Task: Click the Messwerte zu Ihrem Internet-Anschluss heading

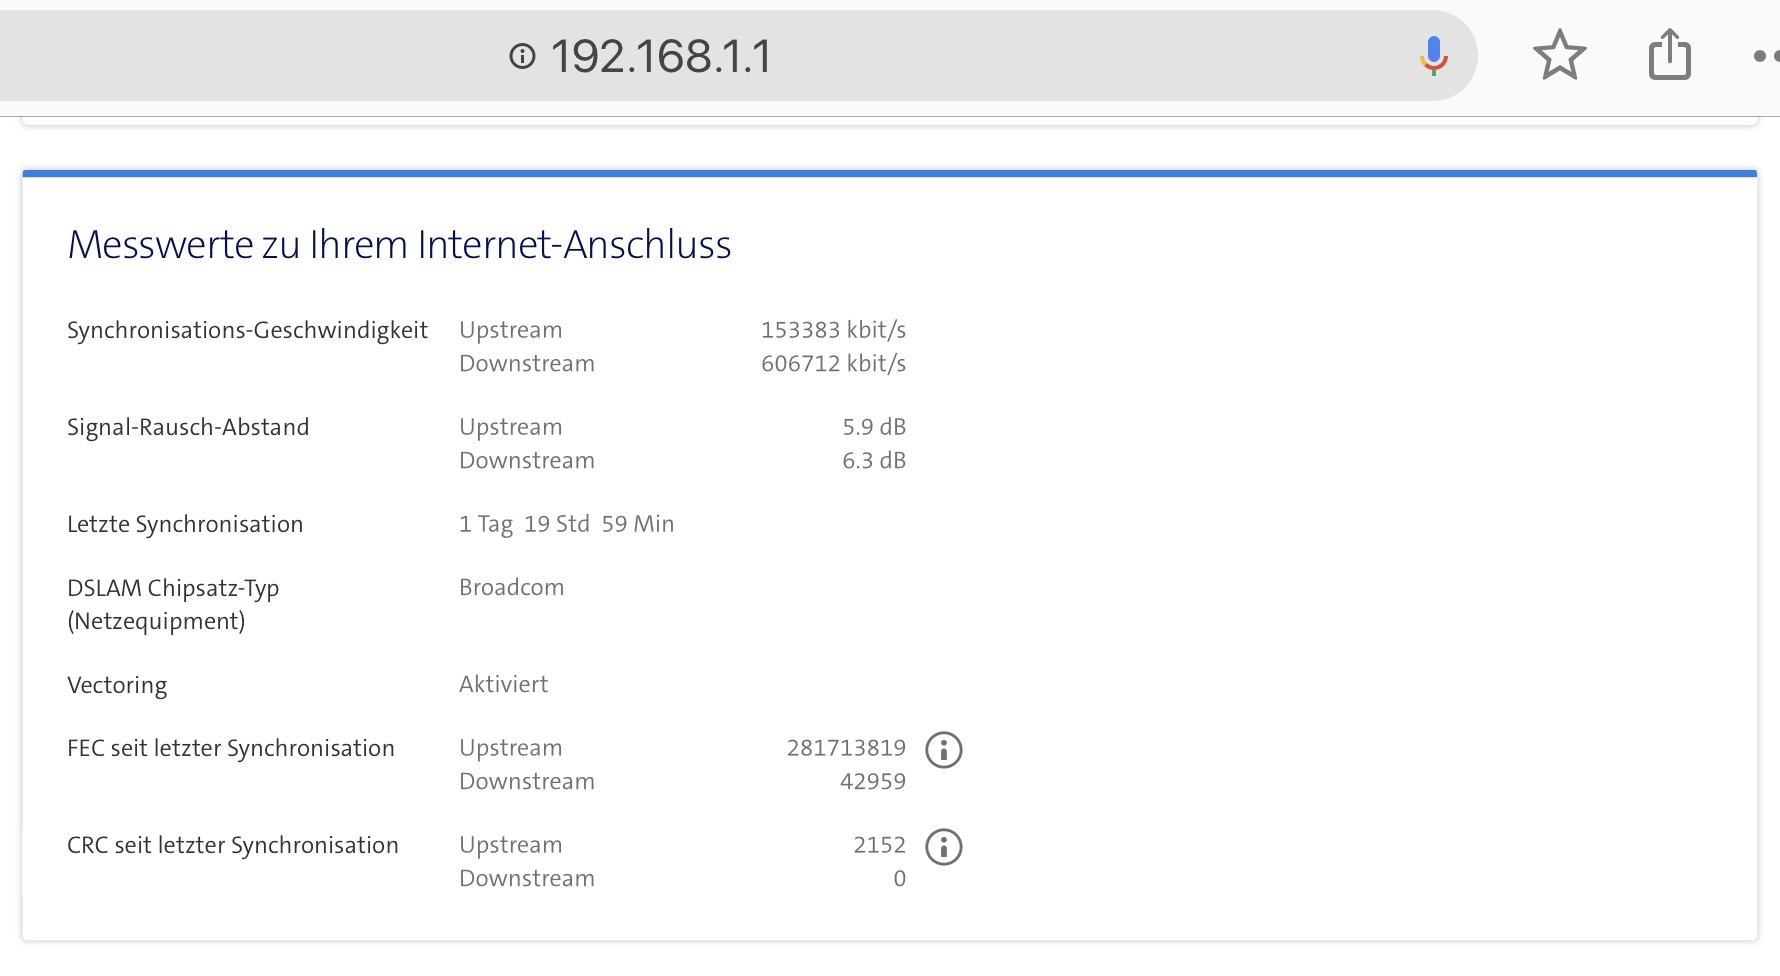Action: pyautogui.click(x=399, y=245)
